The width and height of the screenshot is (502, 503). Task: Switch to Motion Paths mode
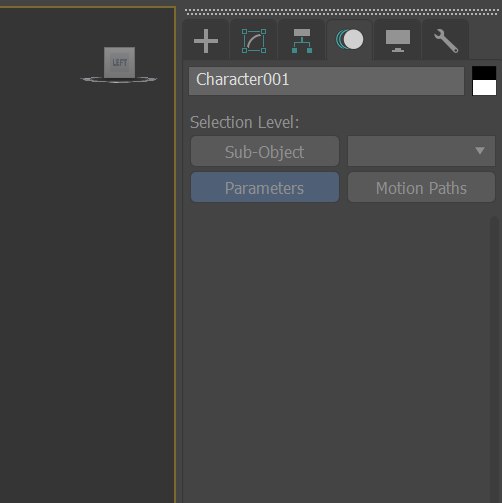coord(421,187)
